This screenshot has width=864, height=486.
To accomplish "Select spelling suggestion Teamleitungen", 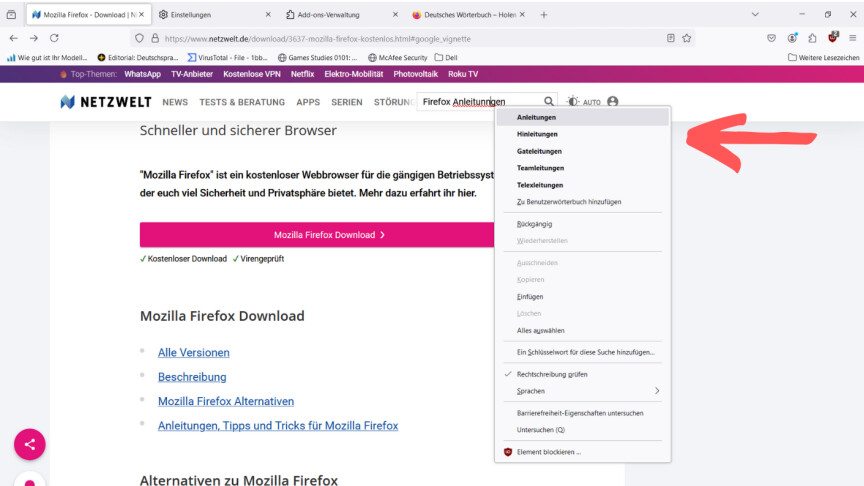I will click(x=582, y=168).
